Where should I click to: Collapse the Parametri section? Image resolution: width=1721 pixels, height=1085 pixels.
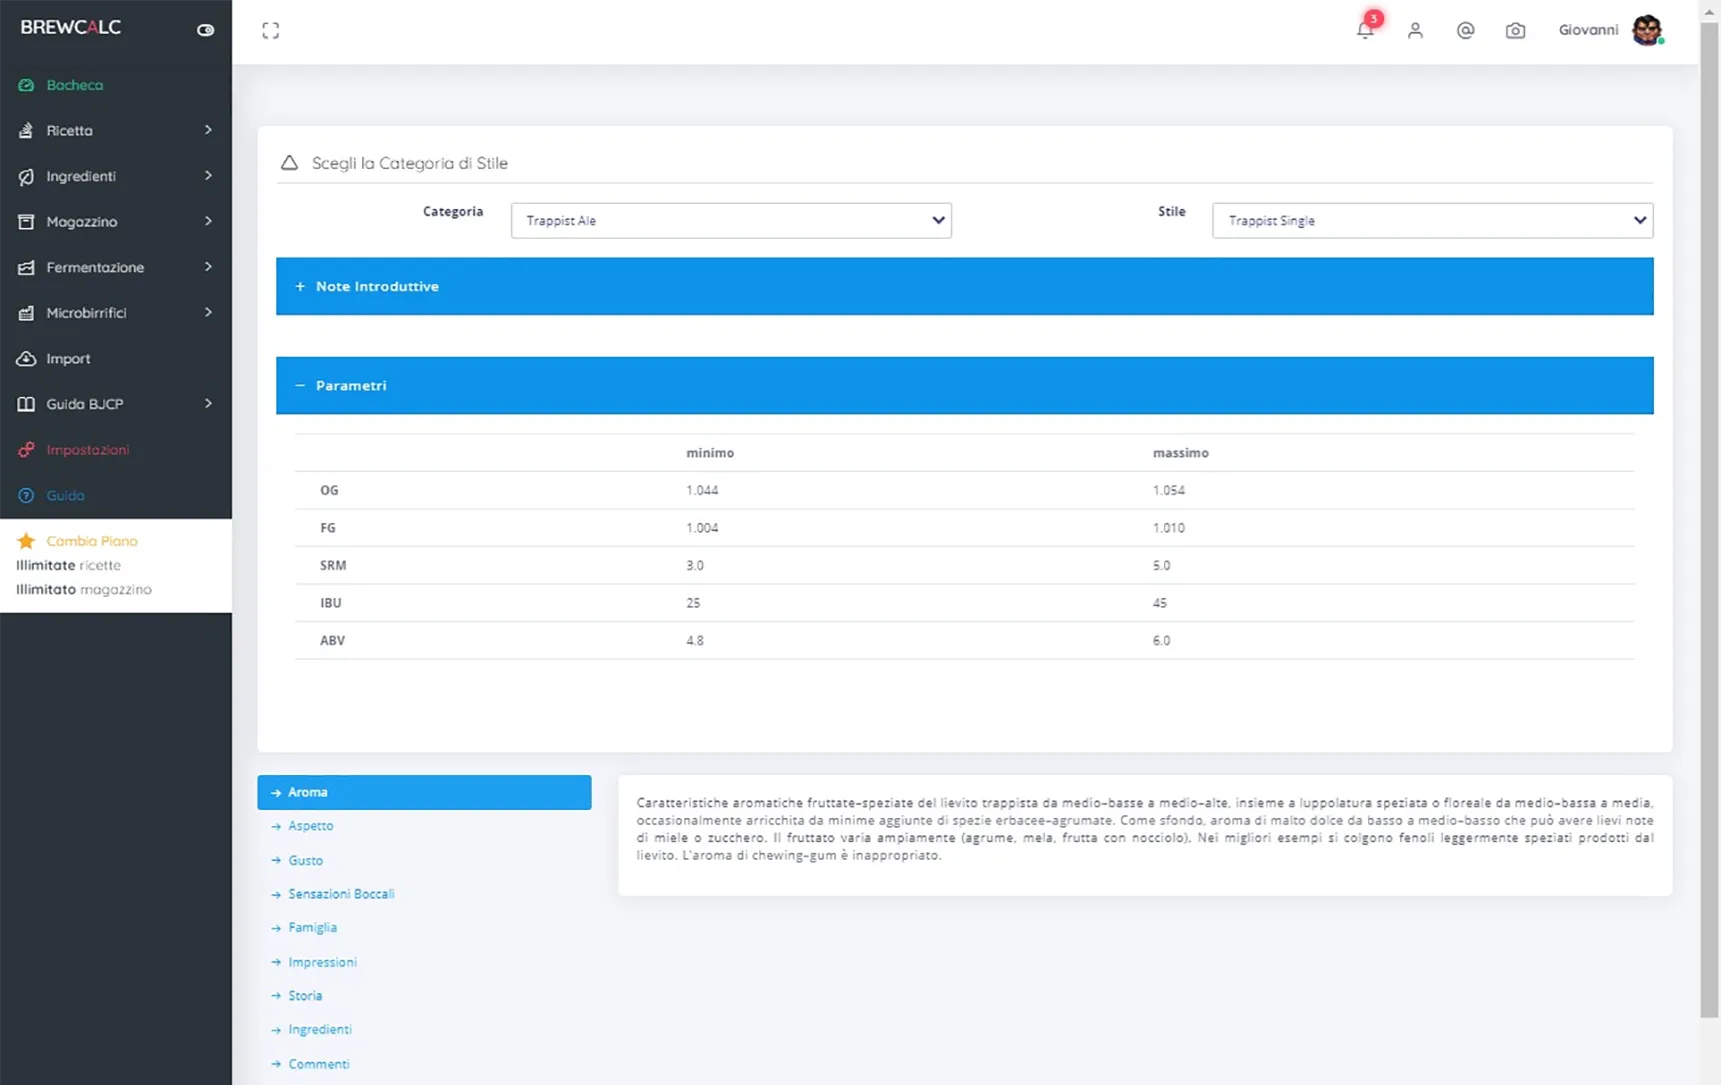point(964,385)
